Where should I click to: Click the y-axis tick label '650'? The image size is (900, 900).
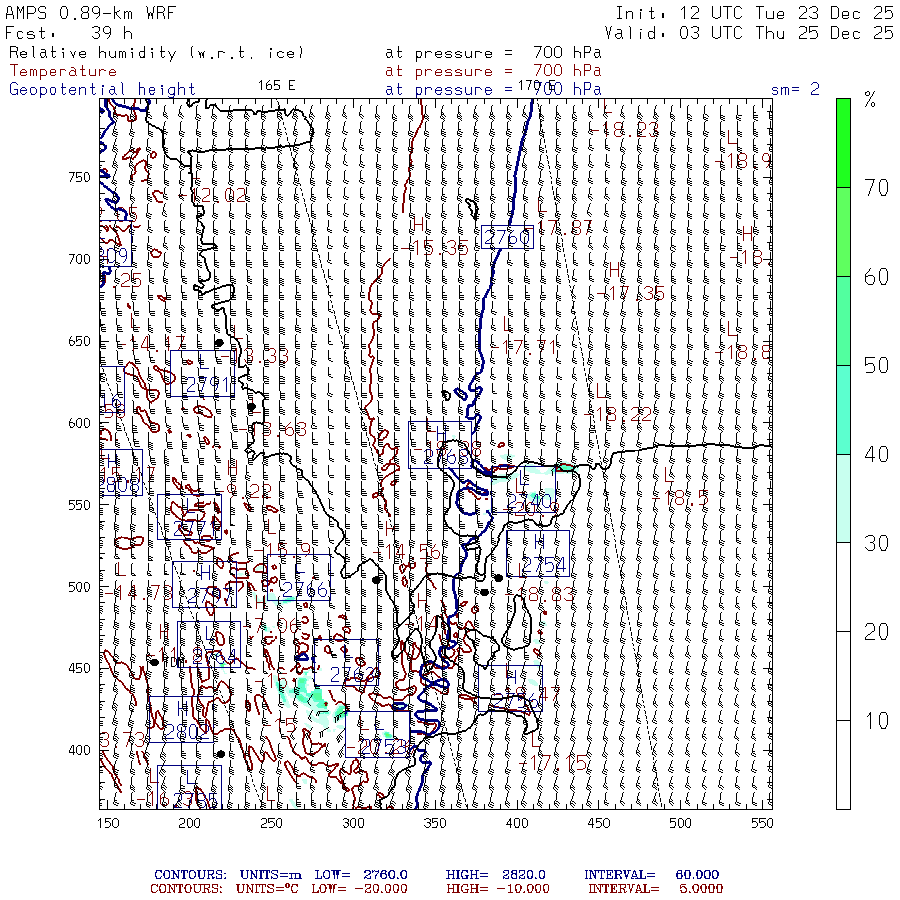pyautogui.click(x=79, y=342)
